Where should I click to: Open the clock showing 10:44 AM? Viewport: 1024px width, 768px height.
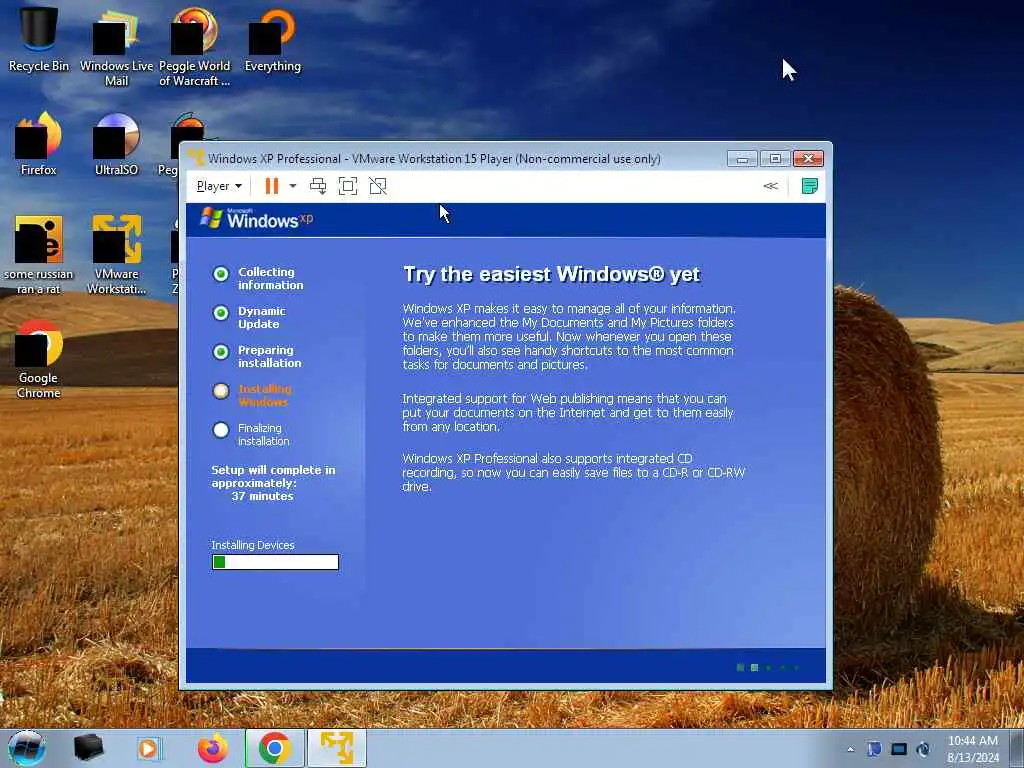973,749
